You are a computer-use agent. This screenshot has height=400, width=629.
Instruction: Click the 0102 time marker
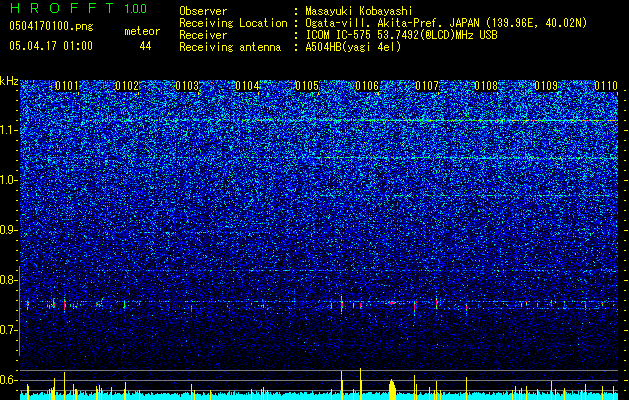[127, 86]
